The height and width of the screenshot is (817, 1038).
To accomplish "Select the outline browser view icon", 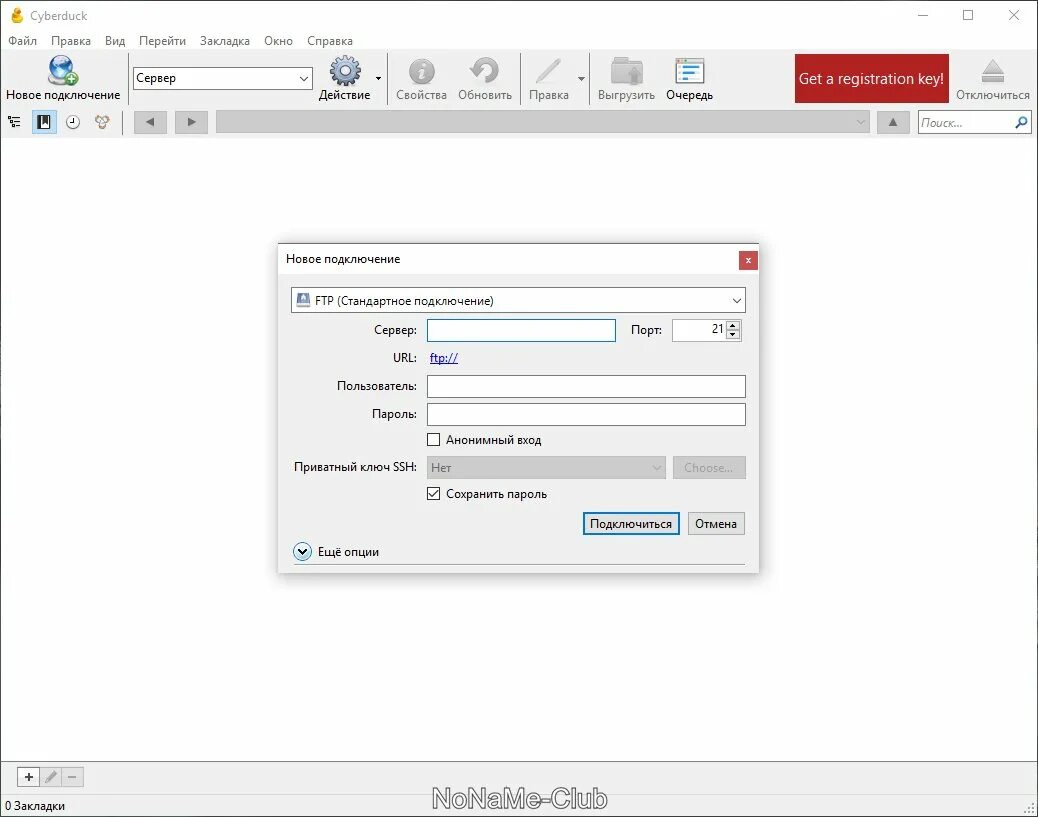I will tap(14, 121).
